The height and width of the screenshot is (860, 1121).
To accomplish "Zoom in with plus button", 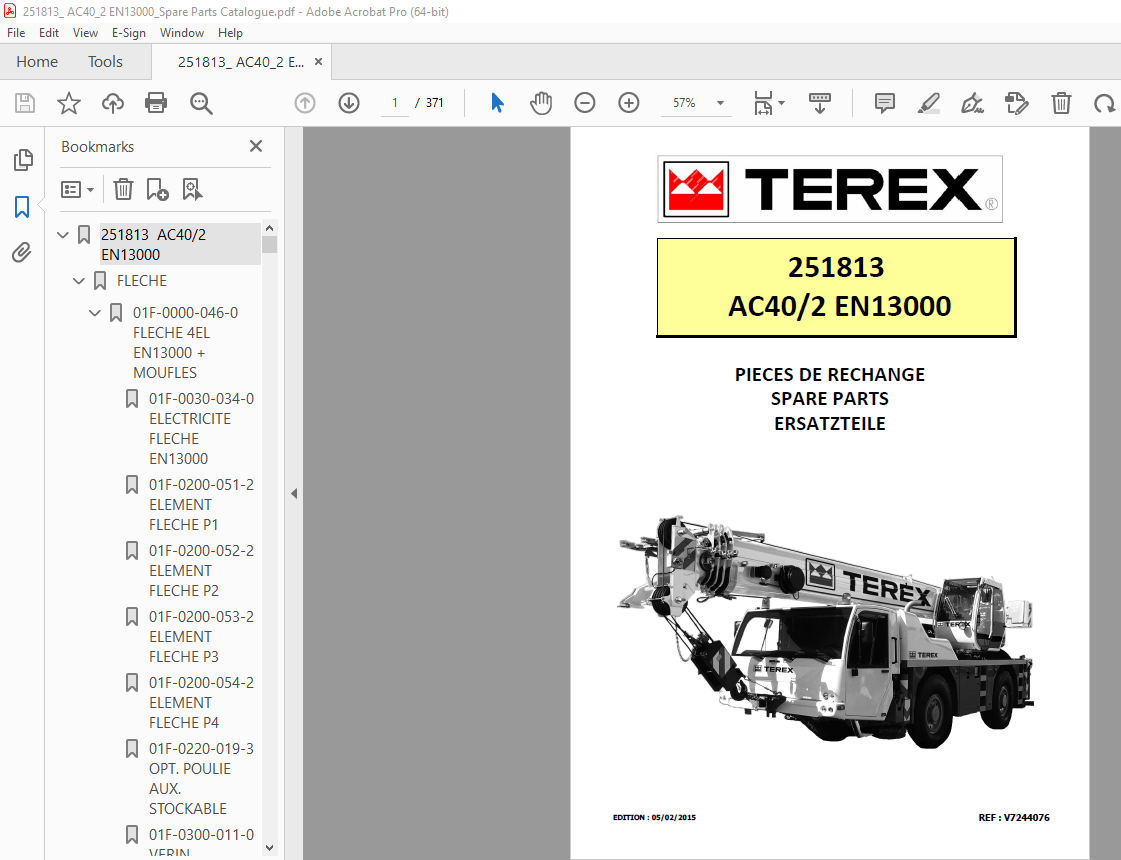I will click(628, 103).
